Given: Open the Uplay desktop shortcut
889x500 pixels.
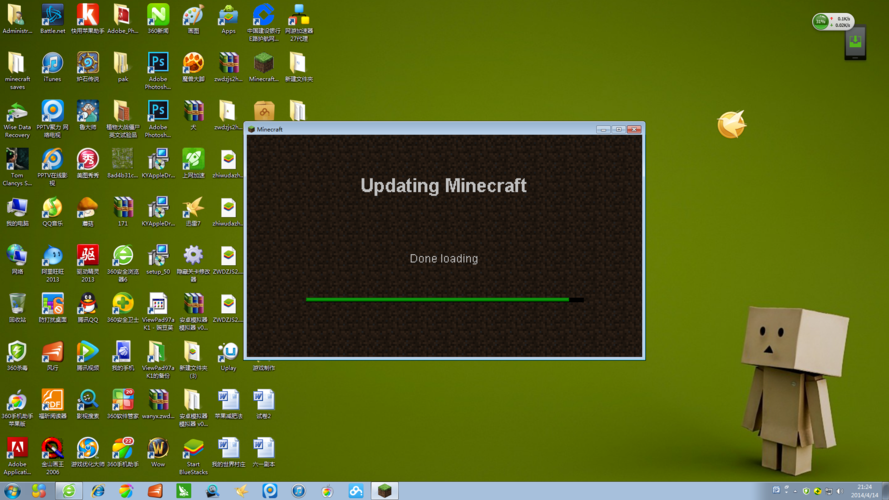Looking at the screenshot, I should tap(228, 356).
